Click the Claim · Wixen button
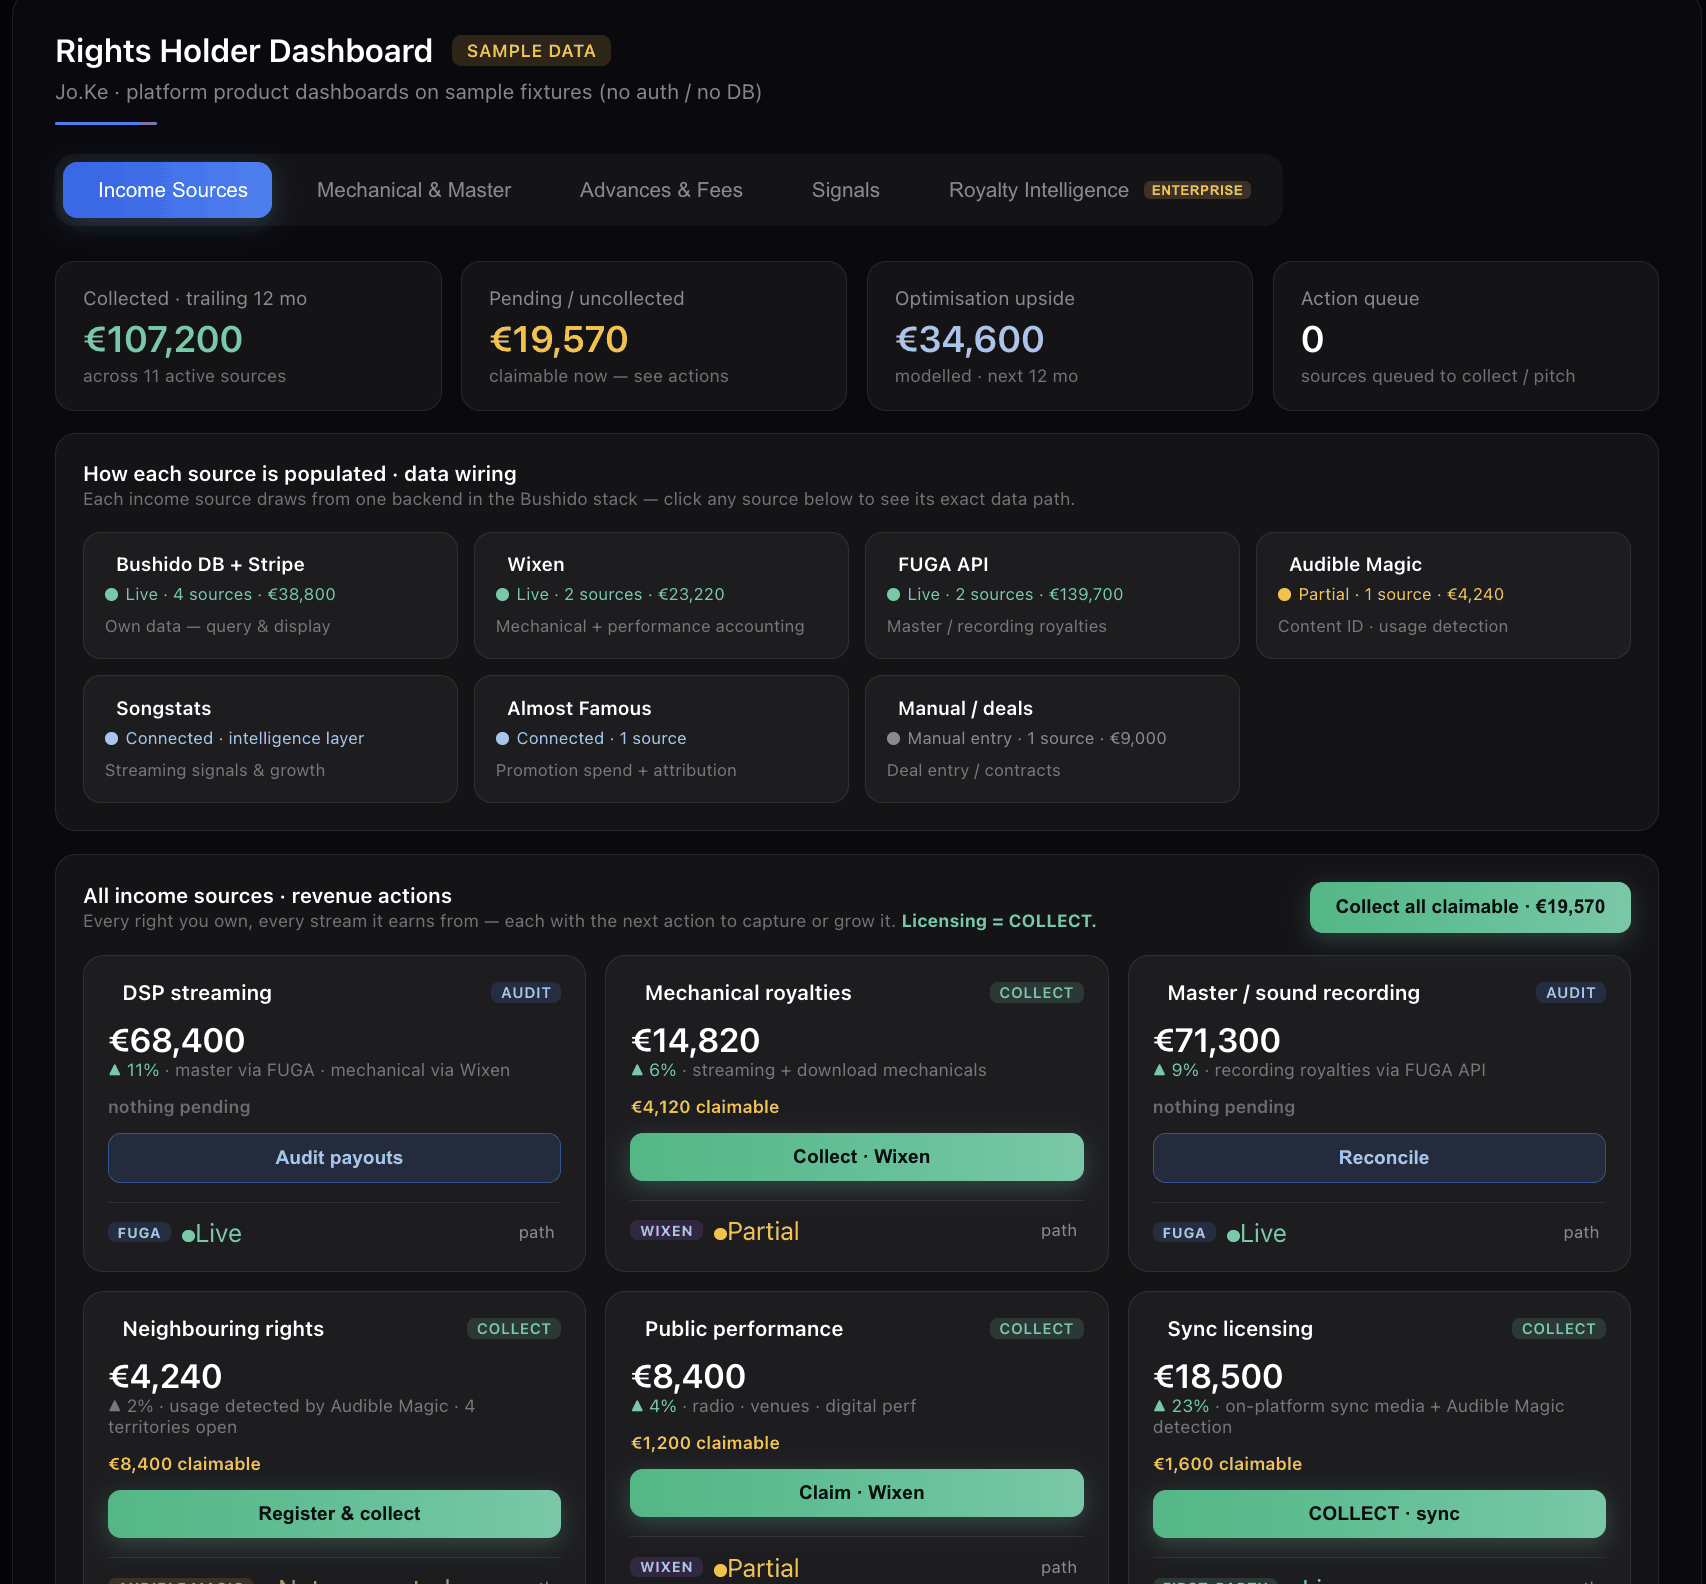This screenshot has width=1706, height=1584. (857, 1493)
